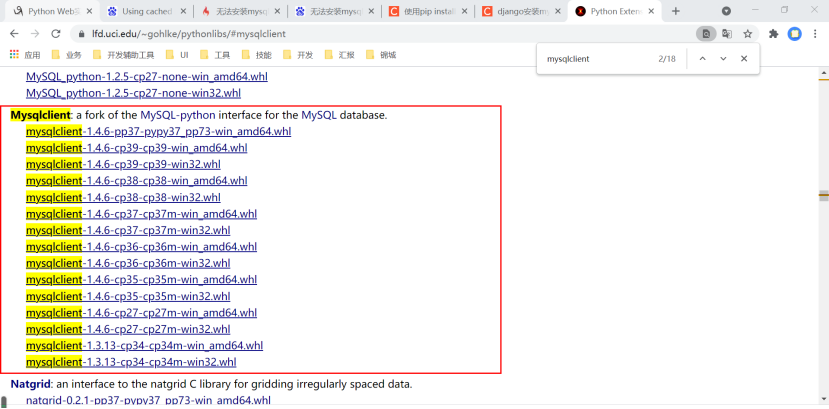
Task: Download mysqlclient-1.4.6-cp39-cp39-win_amd64.whl
Action: point(136,147)
